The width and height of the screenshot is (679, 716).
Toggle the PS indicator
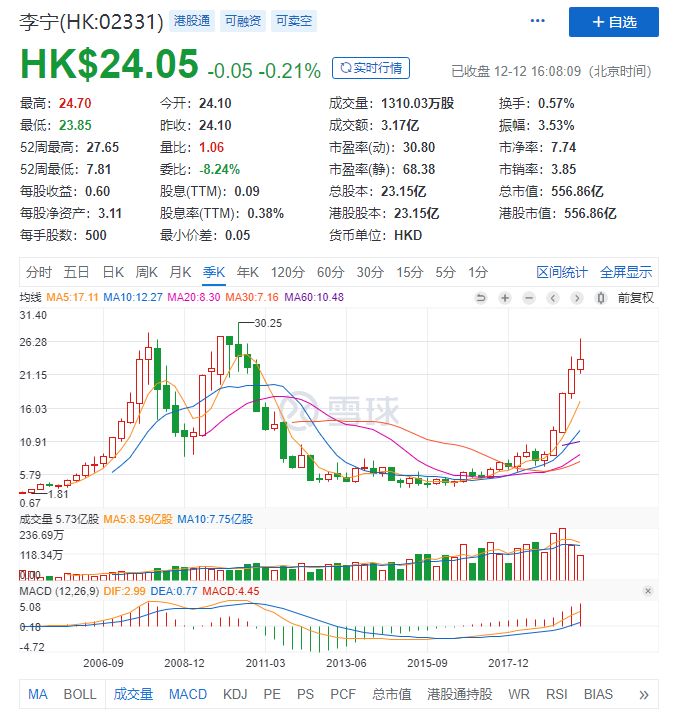point(305,695)
